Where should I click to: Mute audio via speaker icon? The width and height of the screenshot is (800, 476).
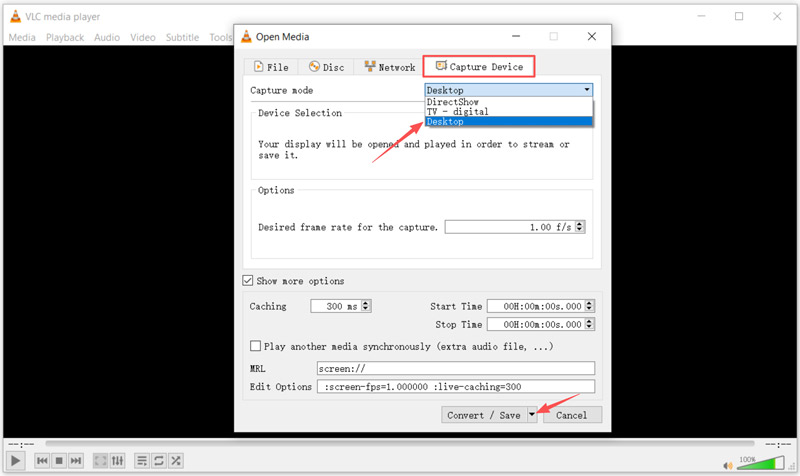click(728, 465)
